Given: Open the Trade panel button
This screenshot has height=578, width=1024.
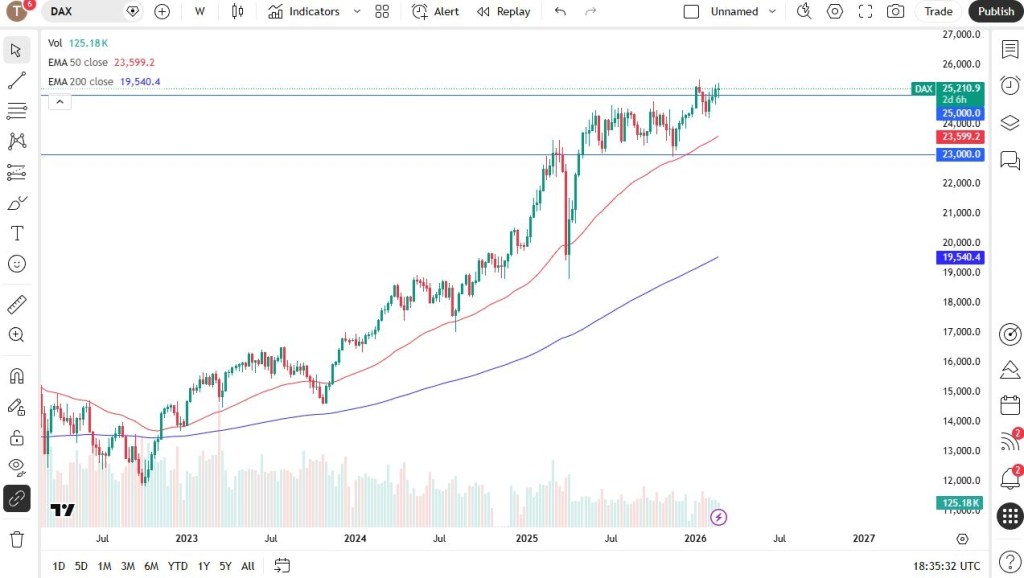Looking at the screenshot, I should [938, 12].
